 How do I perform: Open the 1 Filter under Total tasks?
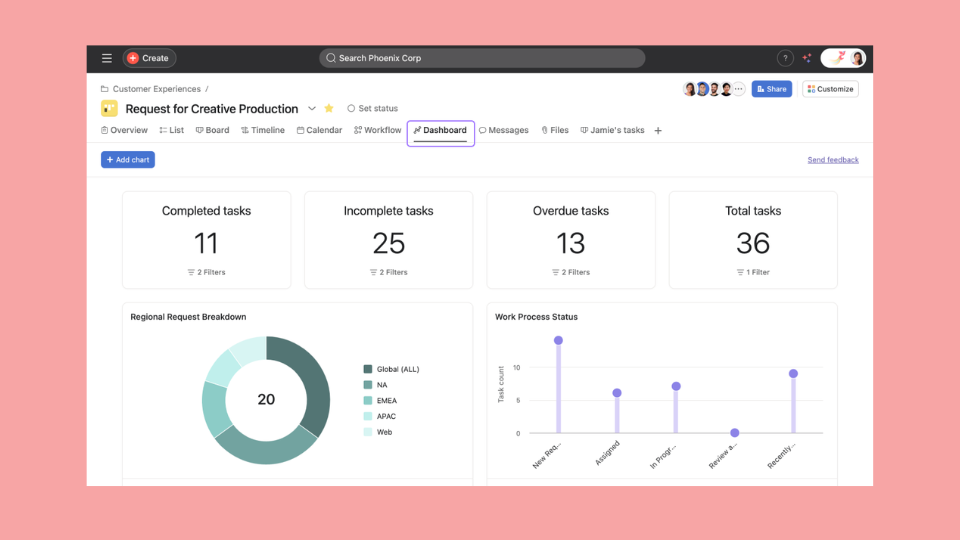[753, 272]
